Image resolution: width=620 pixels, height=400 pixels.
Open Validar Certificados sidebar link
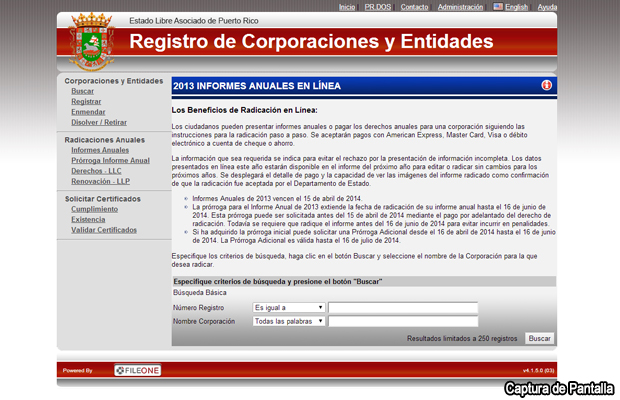point(104,230)
